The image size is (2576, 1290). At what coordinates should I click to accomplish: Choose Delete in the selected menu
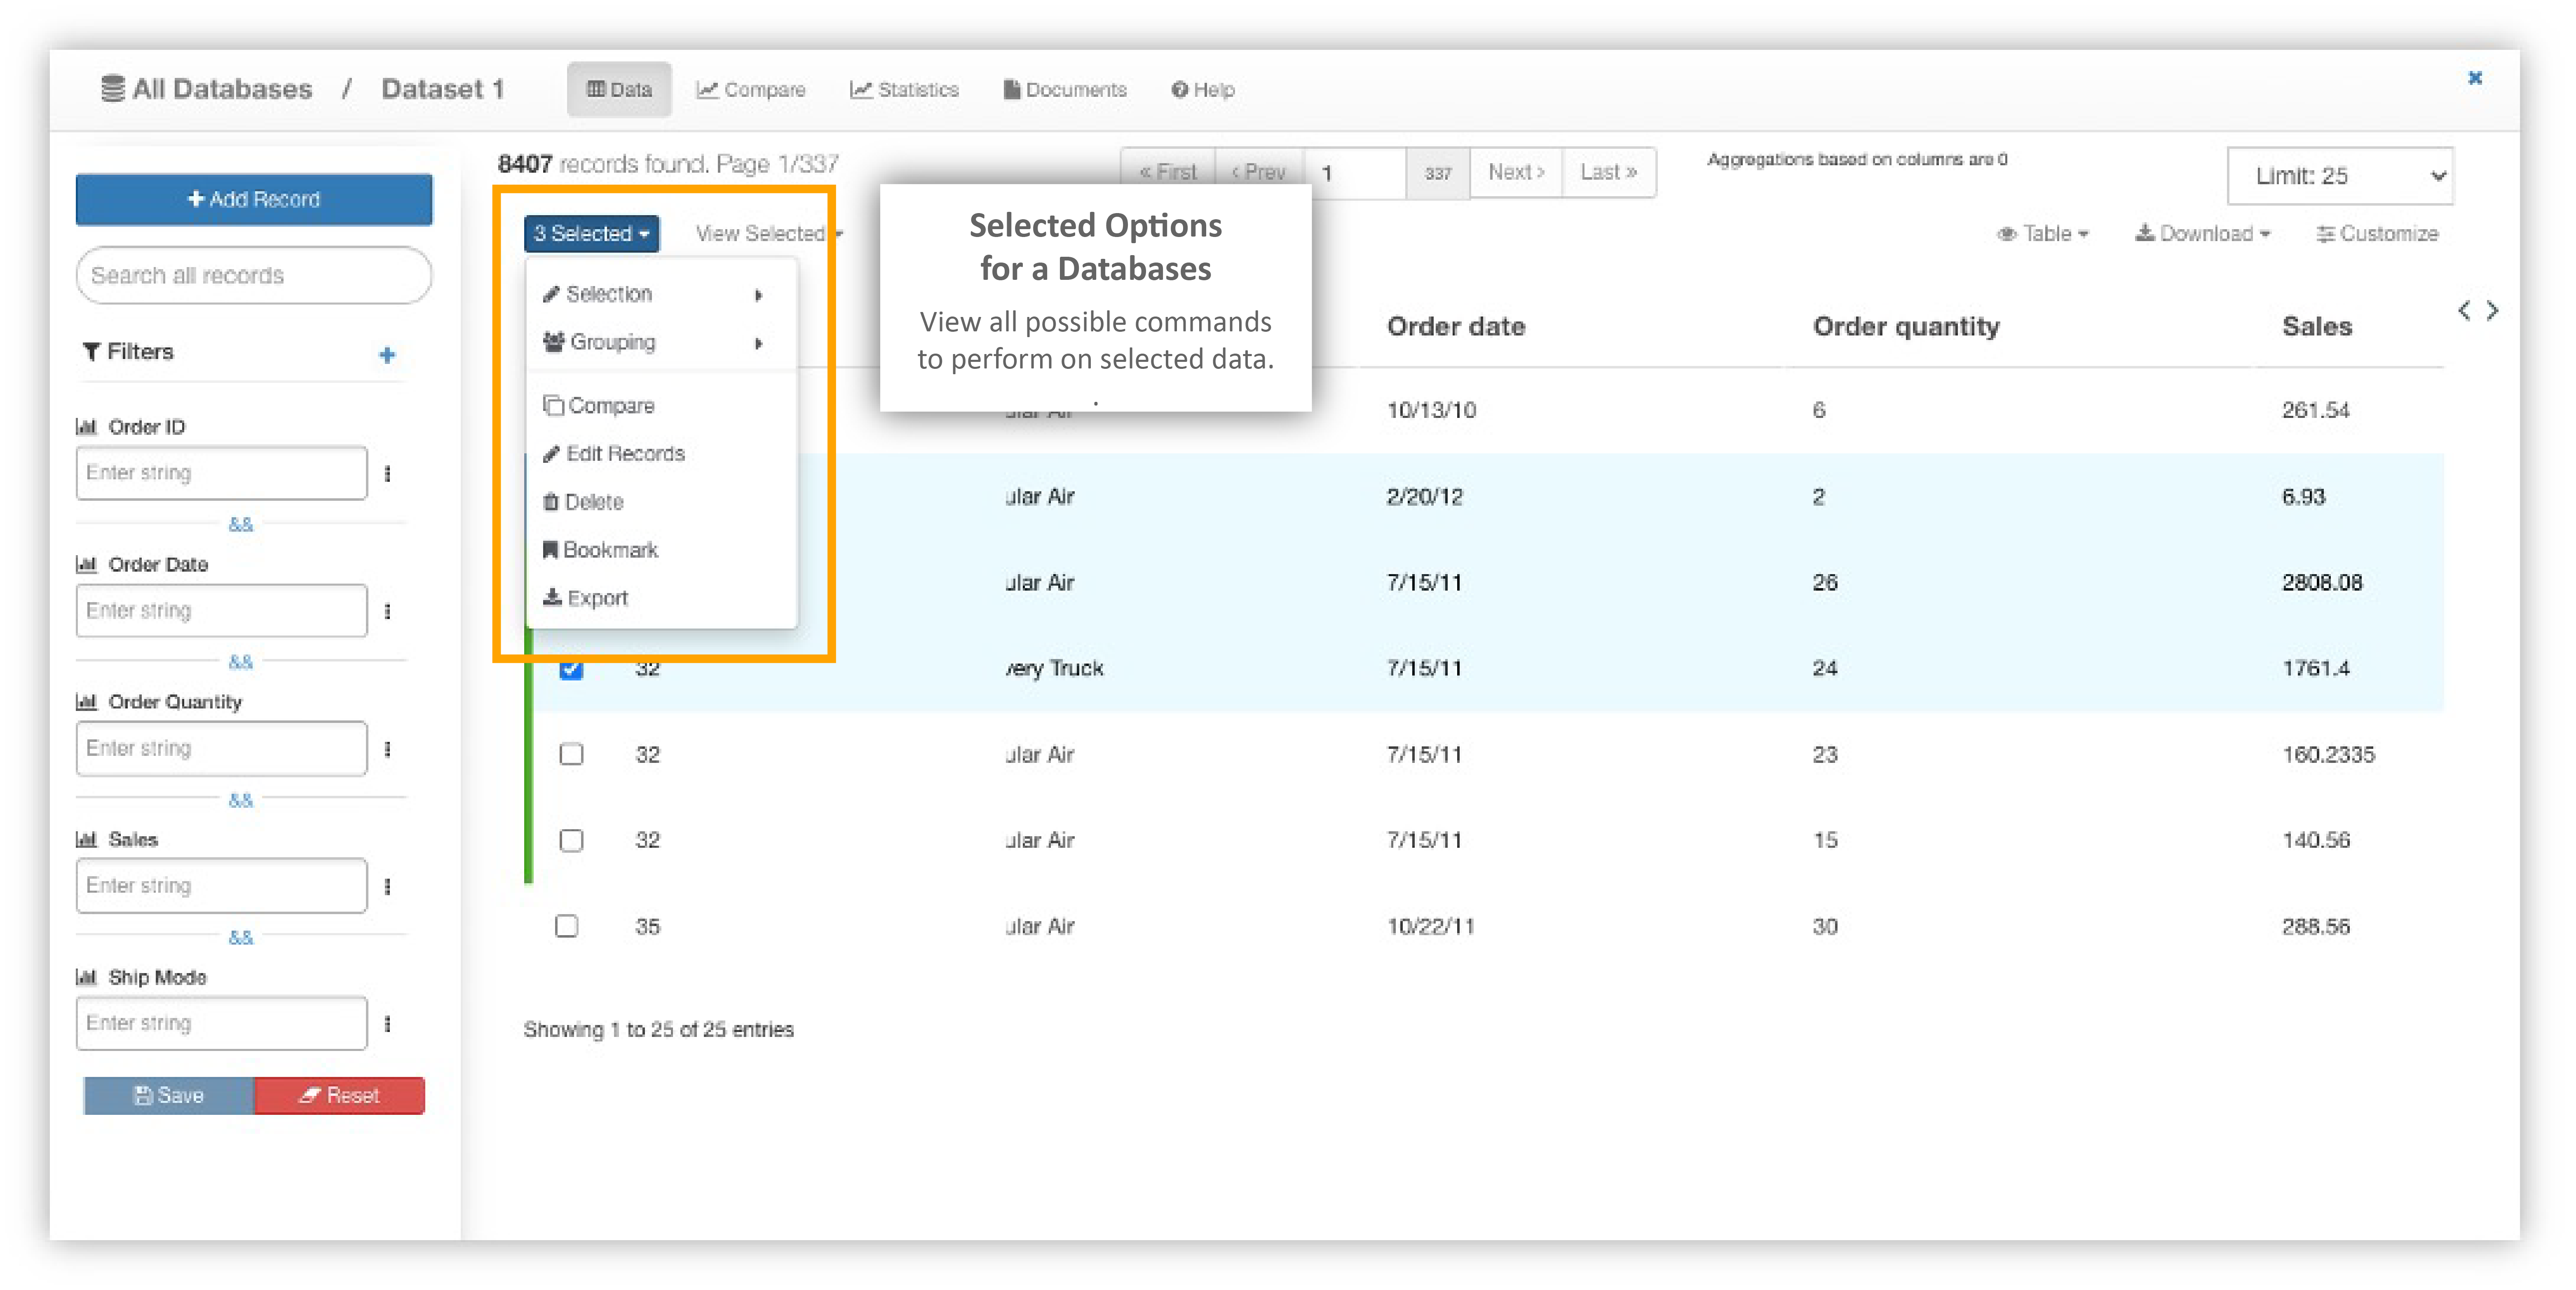660,502
